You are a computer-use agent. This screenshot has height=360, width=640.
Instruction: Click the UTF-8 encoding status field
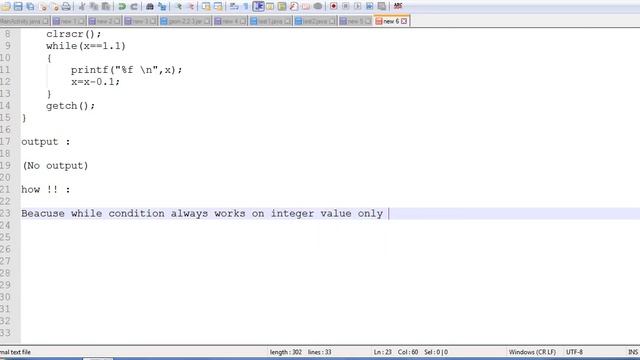coord(574,352)
